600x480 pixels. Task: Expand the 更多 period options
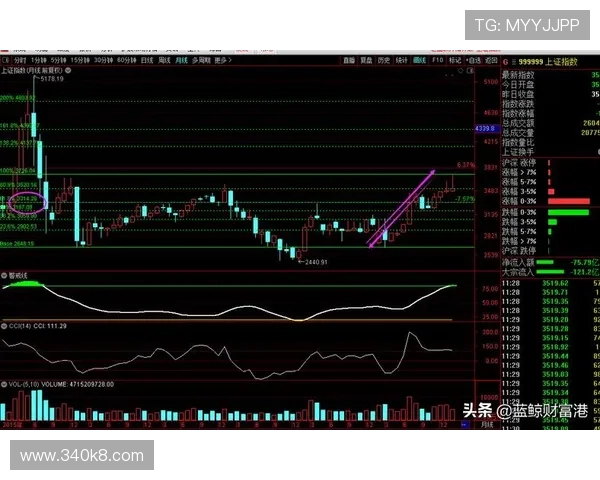[x=223, y=60]
